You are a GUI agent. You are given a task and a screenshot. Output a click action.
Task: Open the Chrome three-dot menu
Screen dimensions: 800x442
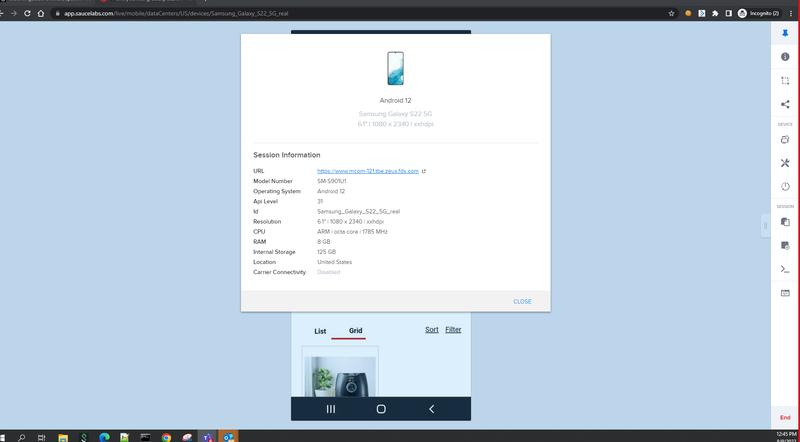click(791, 13)
